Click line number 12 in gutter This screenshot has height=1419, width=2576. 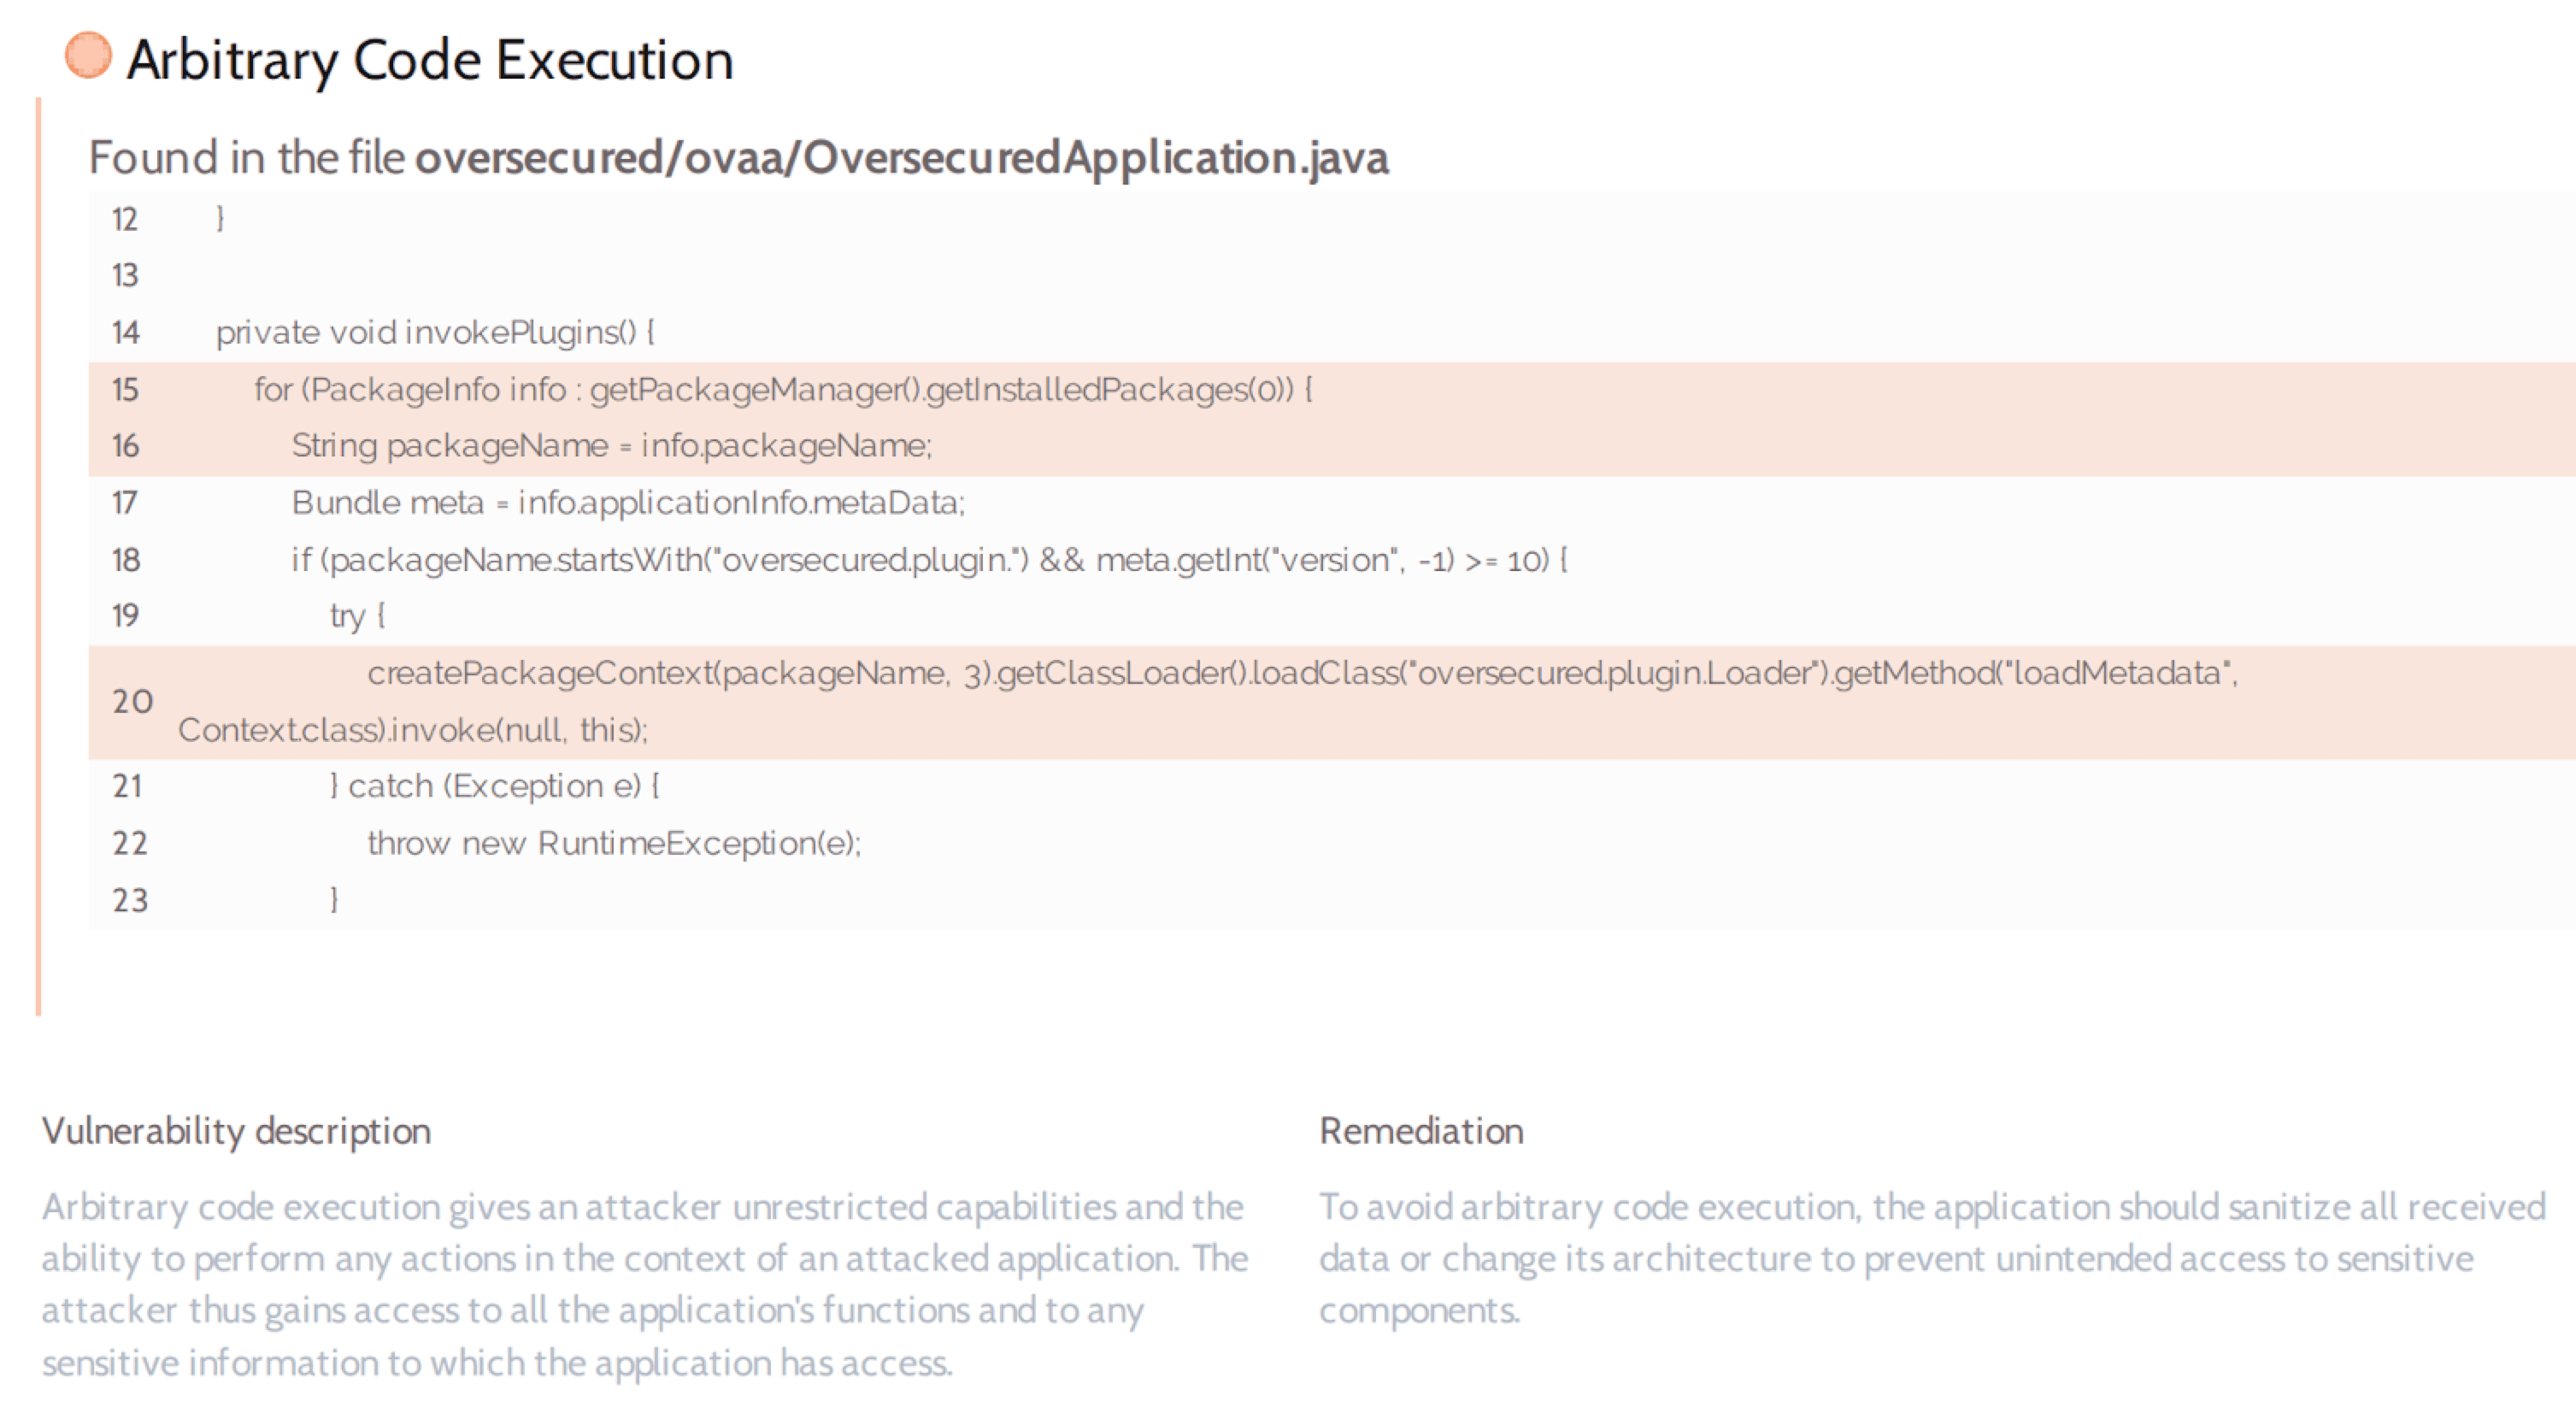coord(125,219)
